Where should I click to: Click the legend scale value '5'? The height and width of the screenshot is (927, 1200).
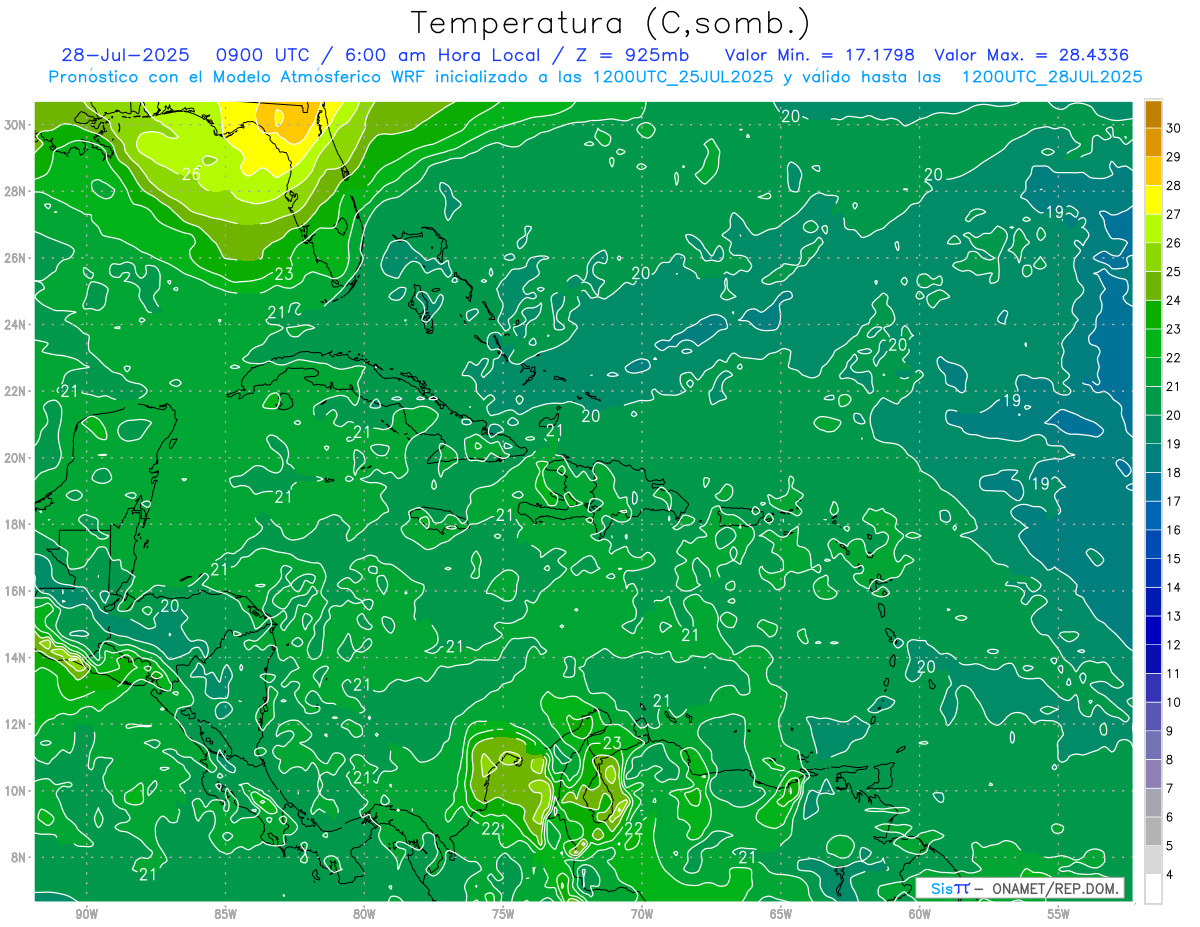click(x=1171, y=846)
